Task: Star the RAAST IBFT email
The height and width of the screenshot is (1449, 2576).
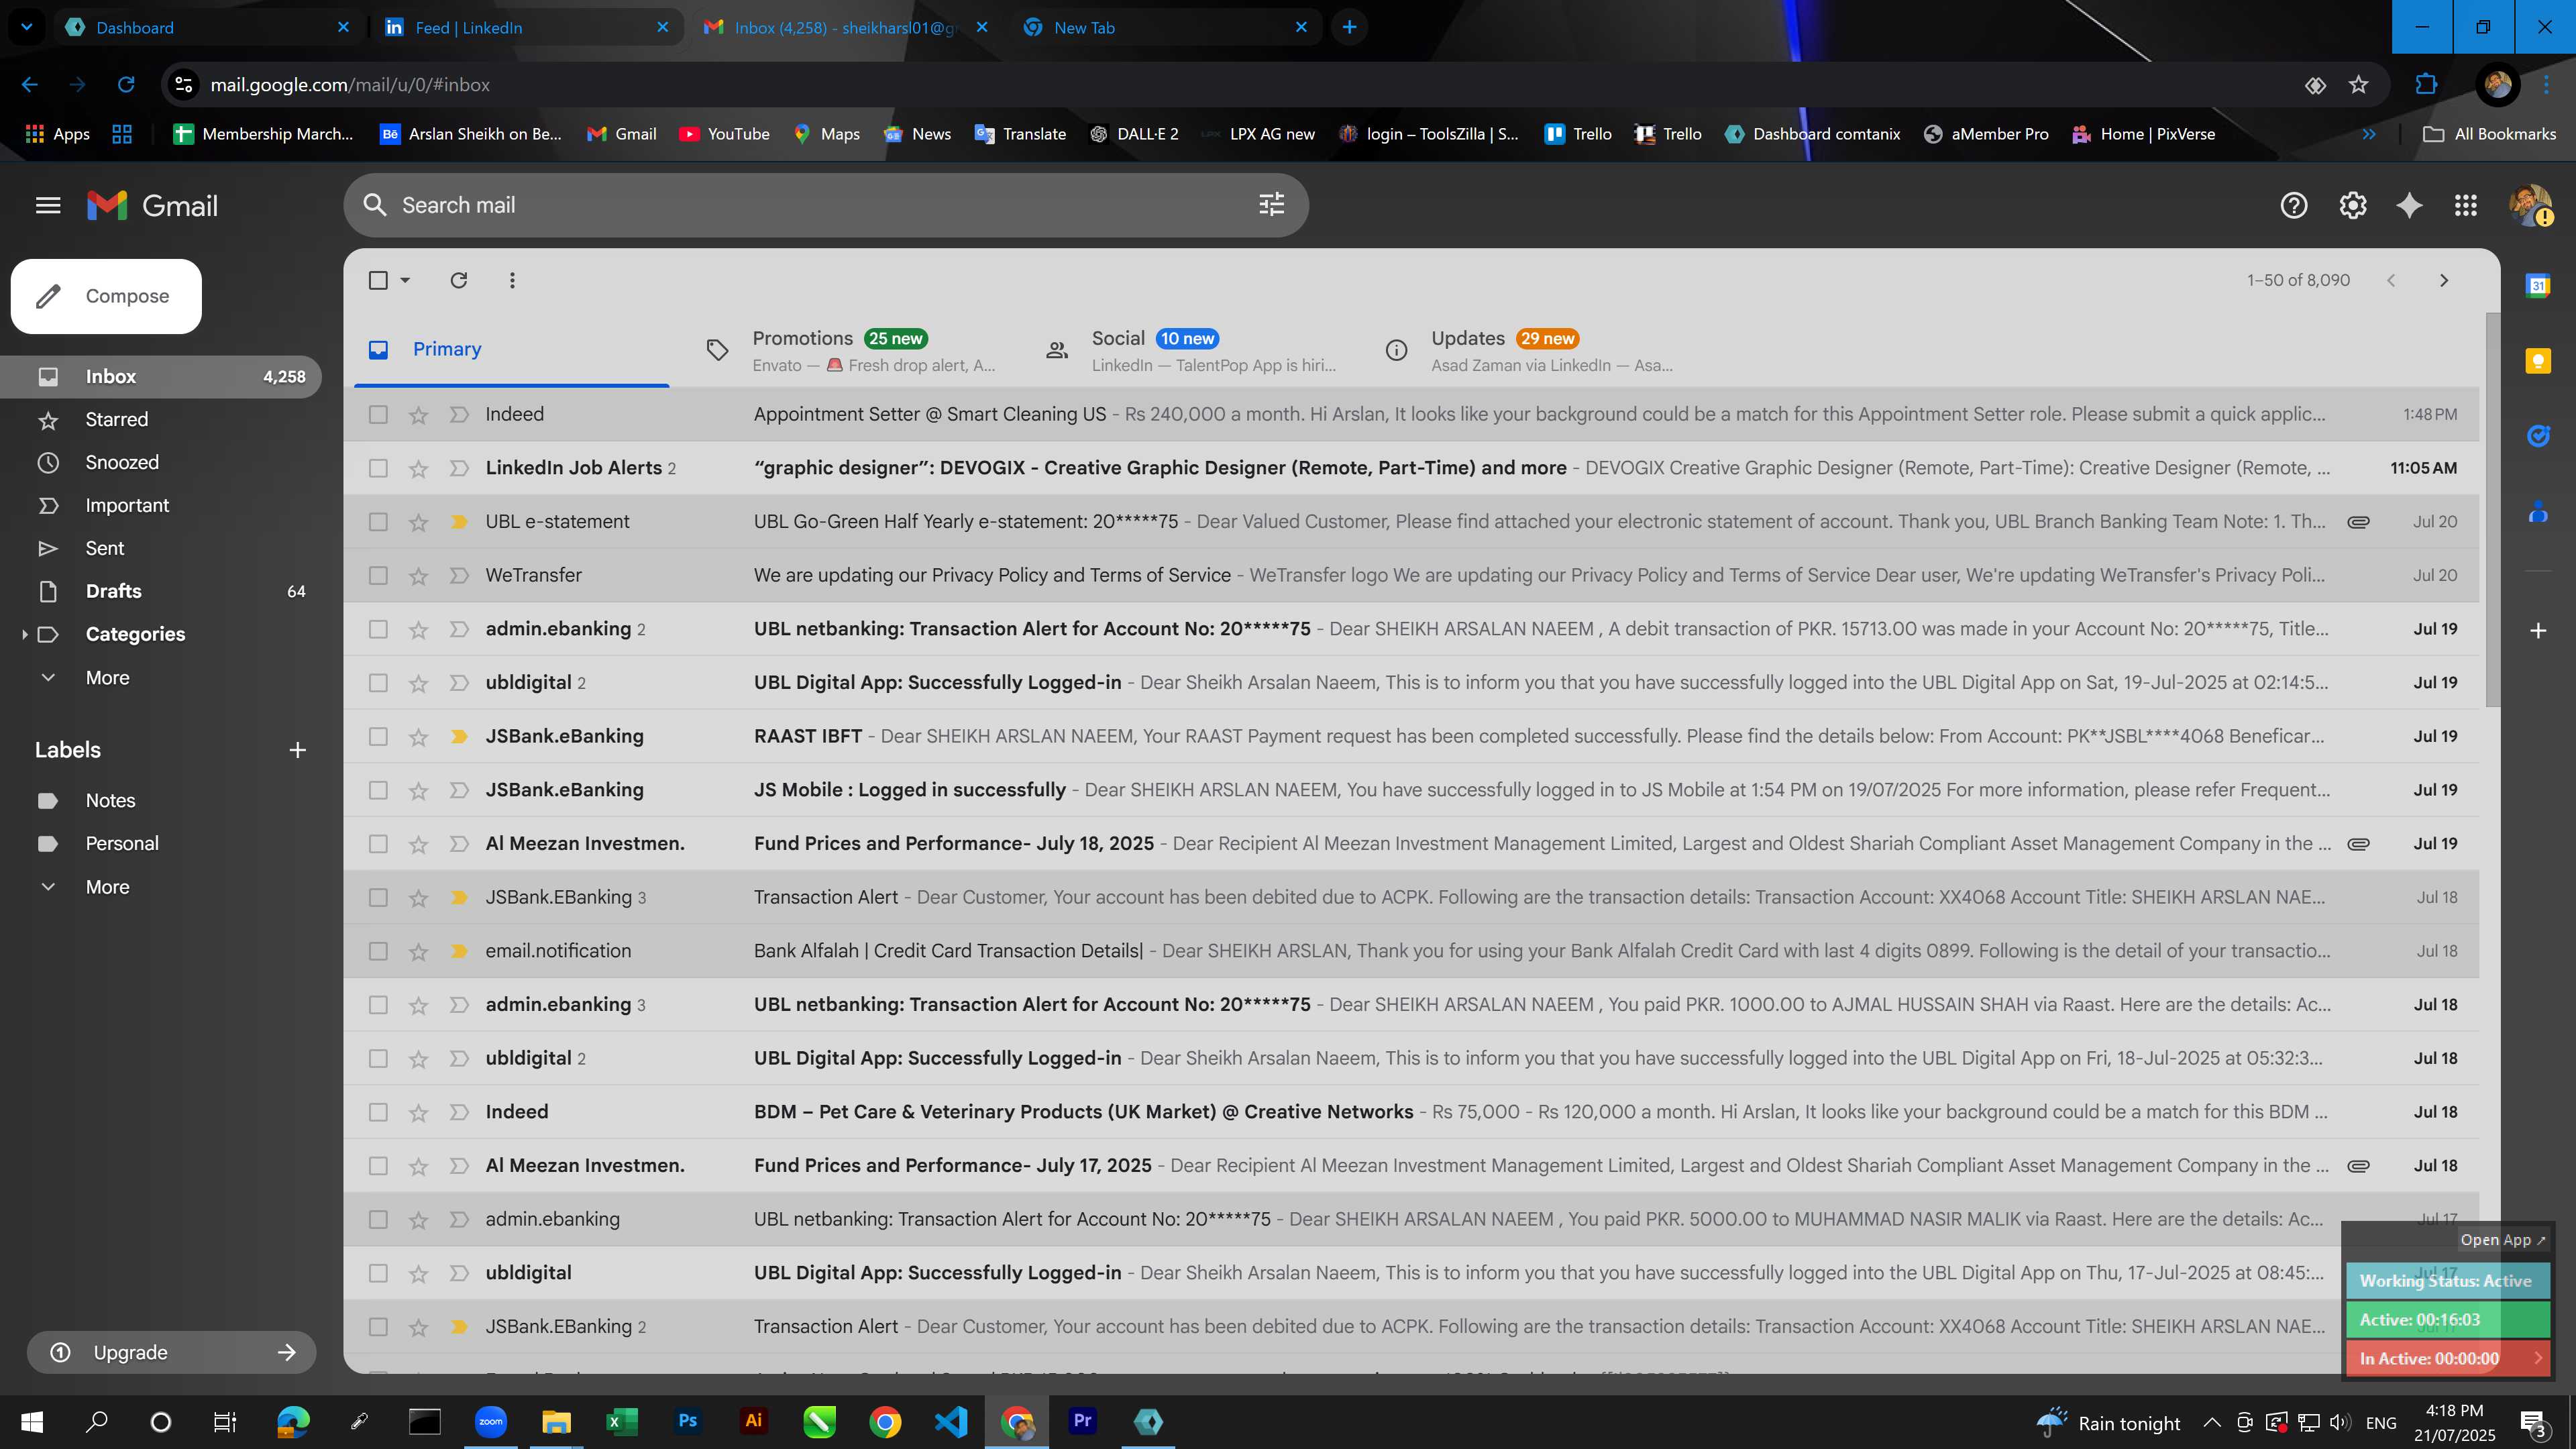Action: pyautogui.click(x=418, y=737)
